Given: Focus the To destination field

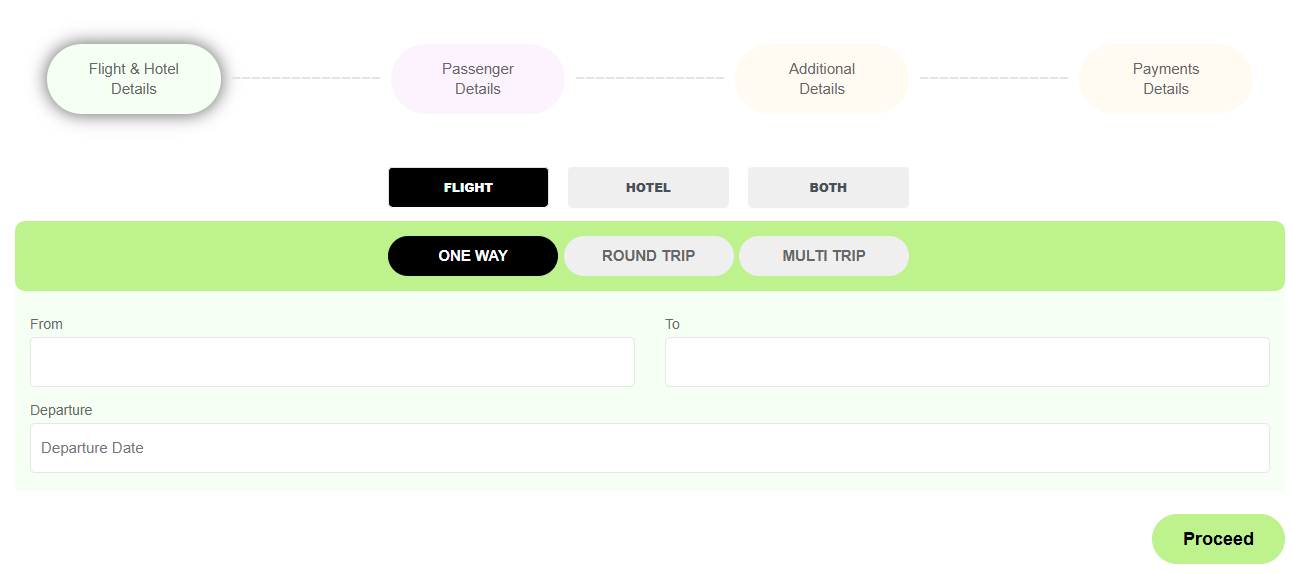Looking at the screenshot, I should pos(967,362).
